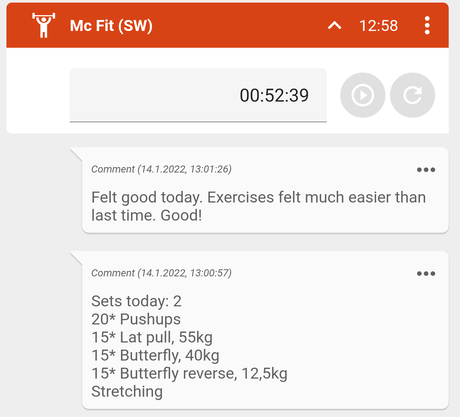The height and width of the screenshot is (417, 460).
Task: Open options for the 13:00:57 comment
Action: click(x=426, y=274)
